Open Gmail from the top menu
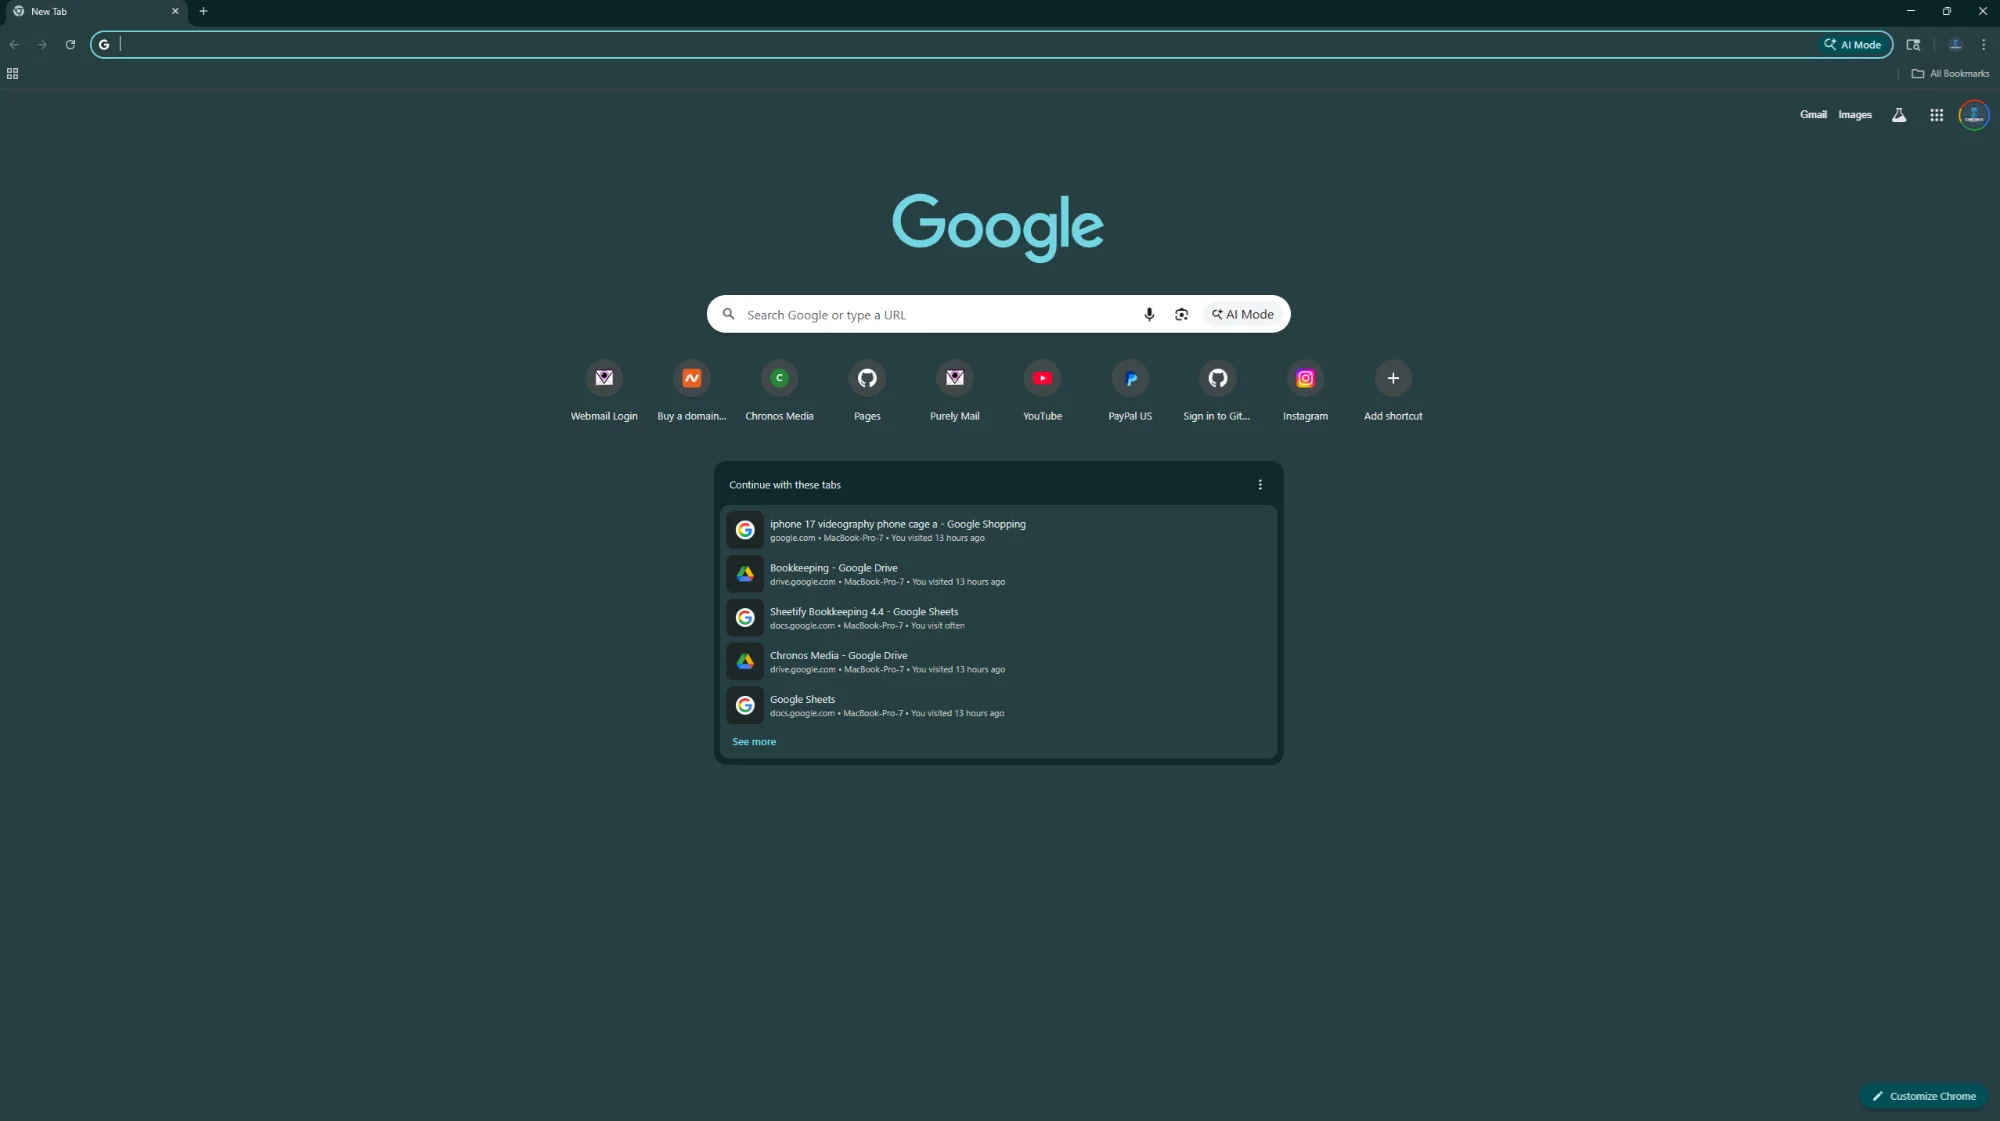 [x=1812, y=115]
